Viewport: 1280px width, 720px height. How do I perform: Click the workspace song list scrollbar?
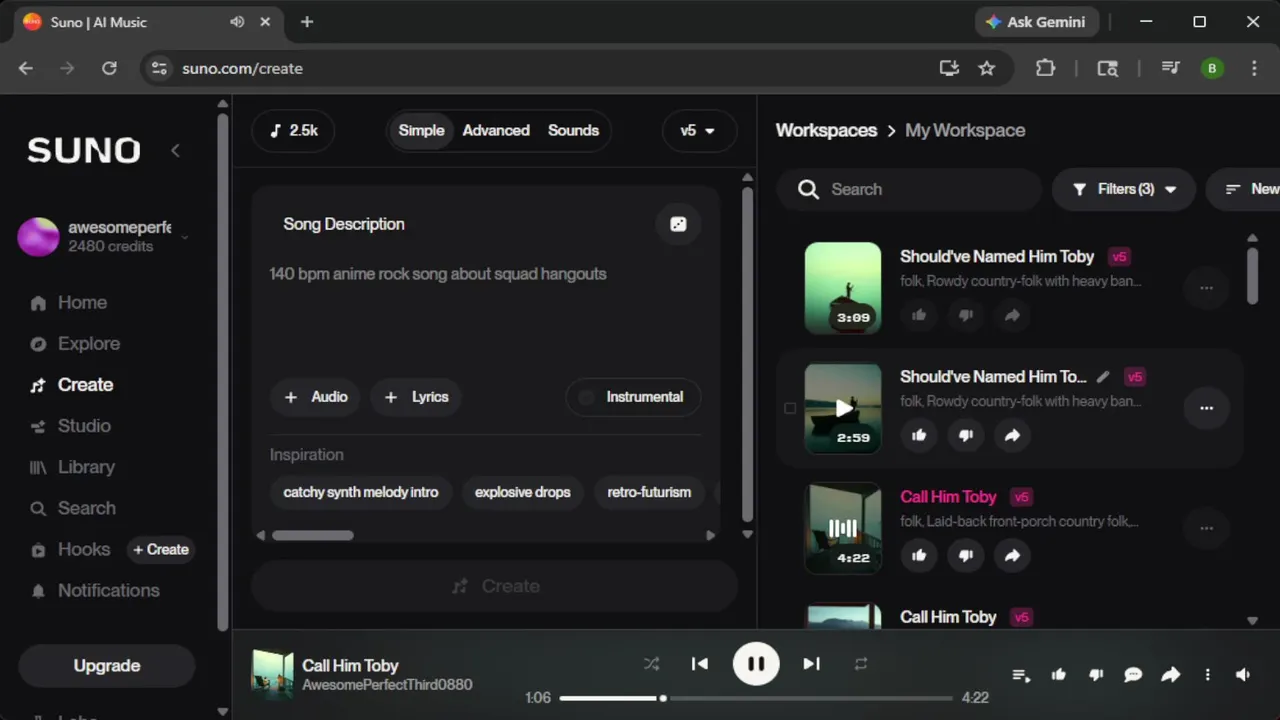click(1252, 275)
